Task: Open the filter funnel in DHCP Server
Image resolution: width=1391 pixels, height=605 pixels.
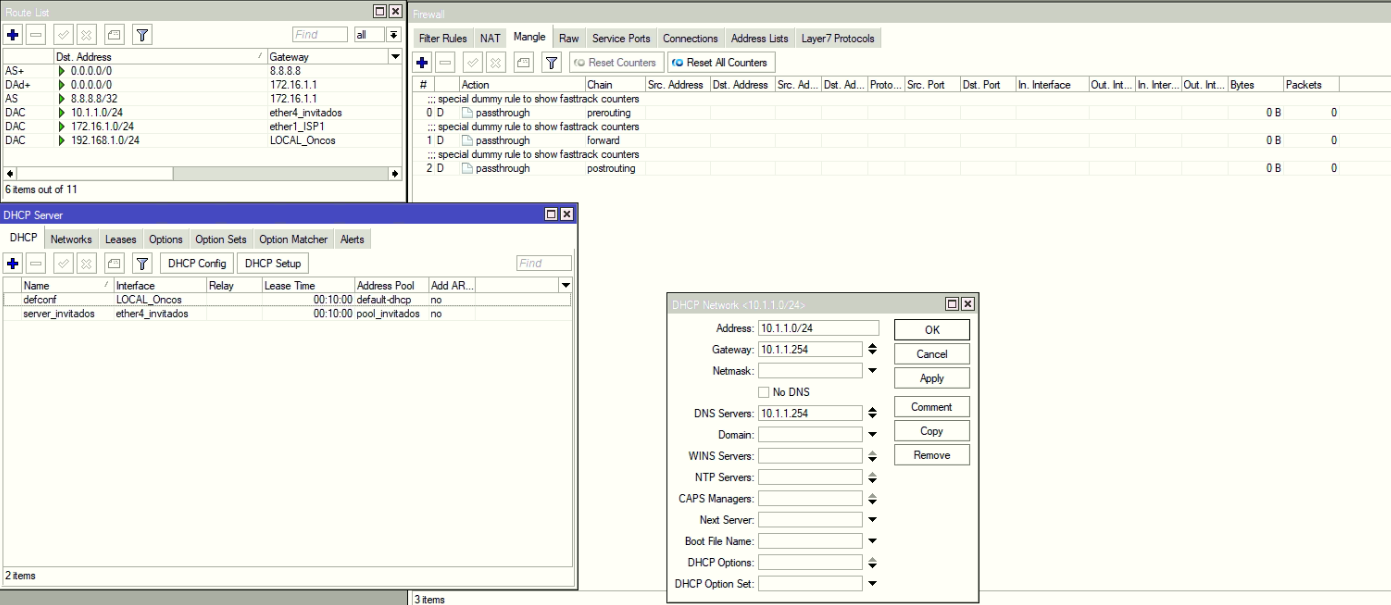Action: coord(141,263)
